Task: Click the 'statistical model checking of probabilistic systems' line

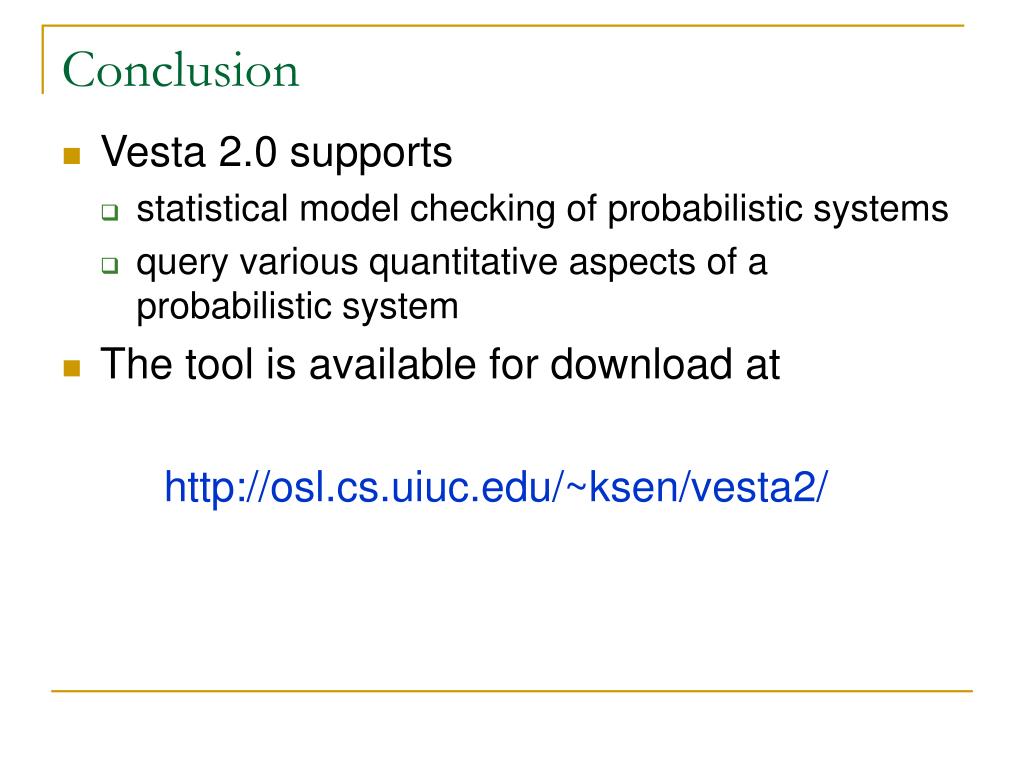Action: [542, 210]
